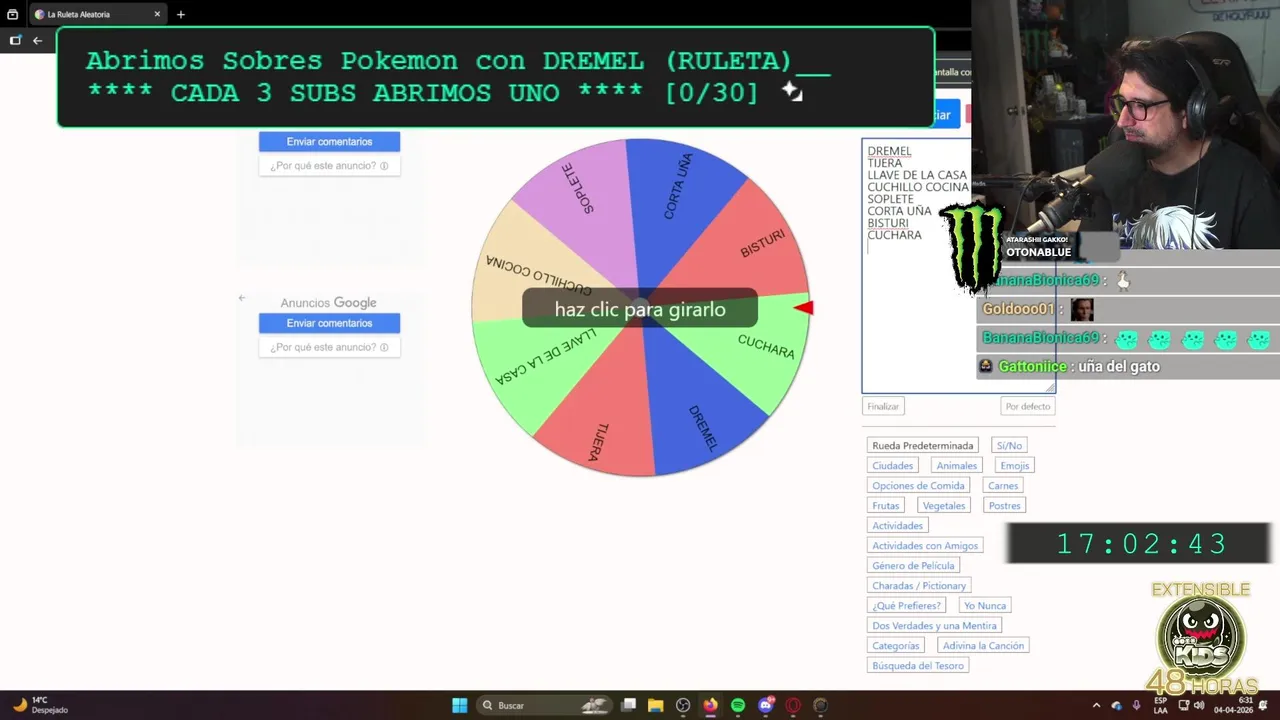Show hidden system tray icons

point(1096,705)
